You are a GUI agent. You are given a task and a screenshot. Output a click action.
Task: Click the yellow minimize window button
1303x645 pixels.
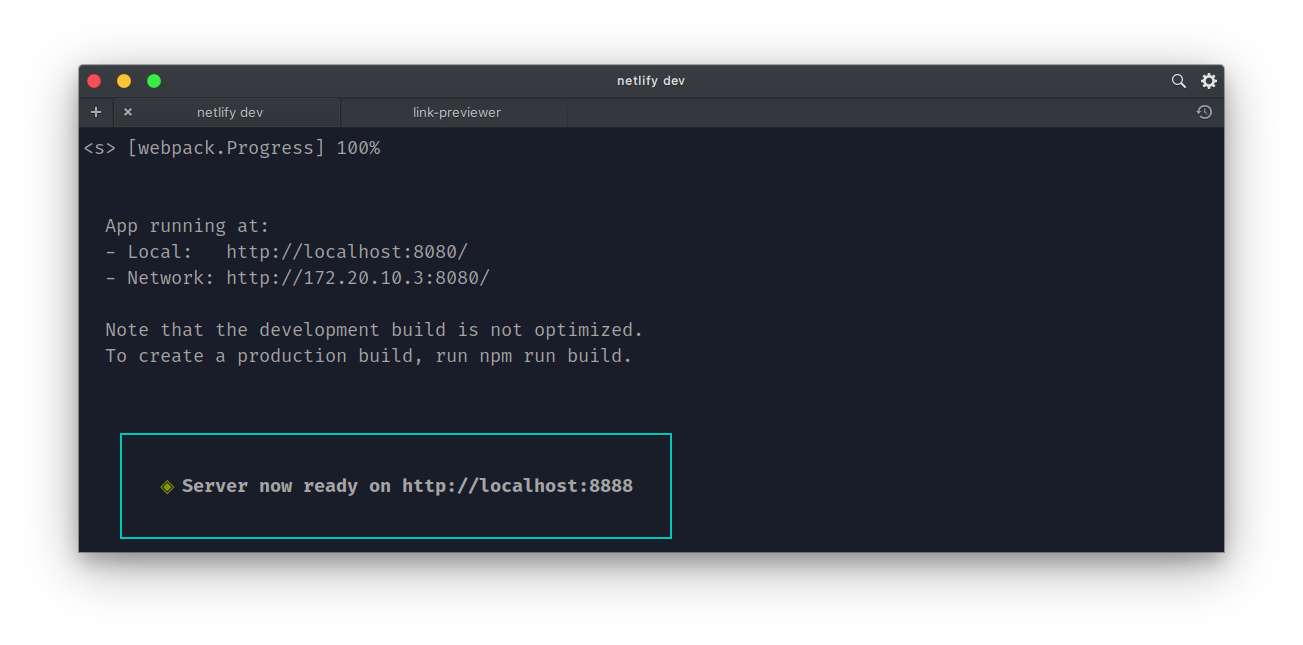tap(124, 81)
